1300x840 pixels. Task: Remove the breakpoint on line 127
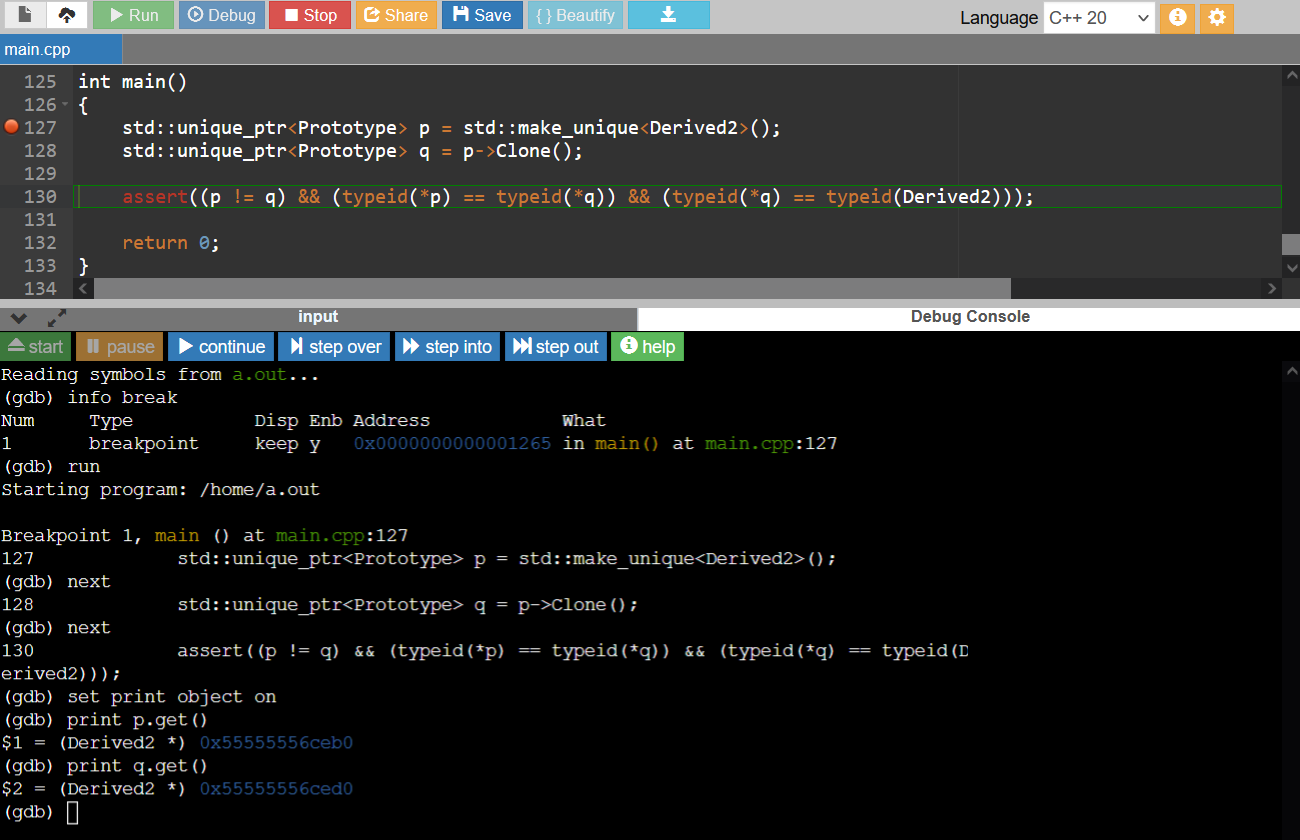tap(11, 127)
